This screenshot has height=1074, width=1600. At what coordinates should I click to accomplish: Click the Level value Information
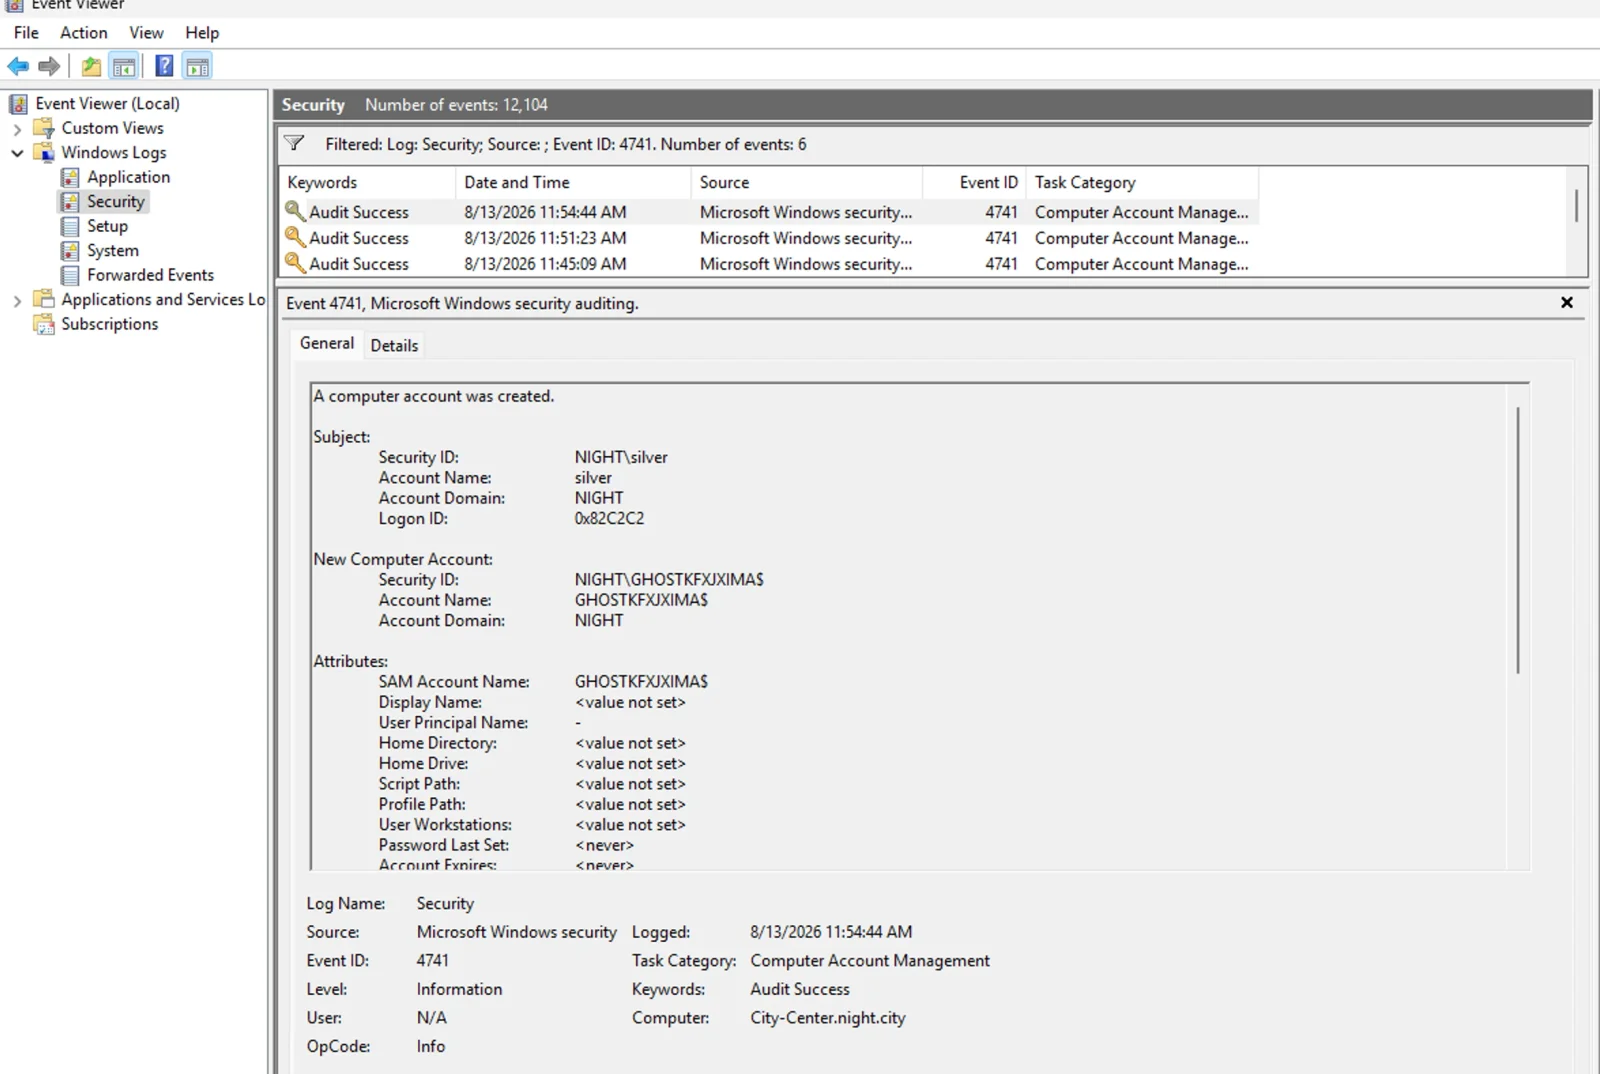coord(459,989)
